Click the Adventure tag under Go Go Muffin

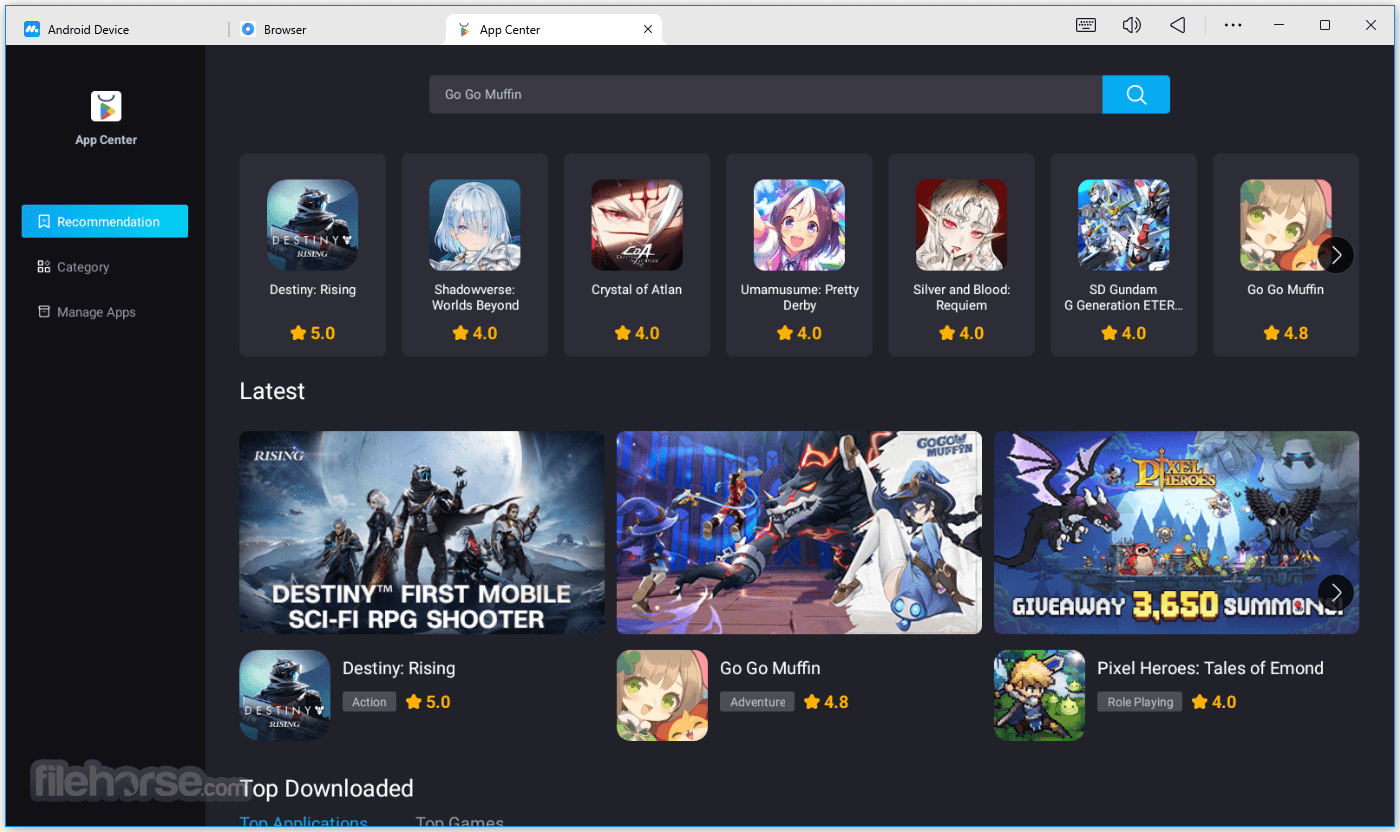(x=757, y=702)
